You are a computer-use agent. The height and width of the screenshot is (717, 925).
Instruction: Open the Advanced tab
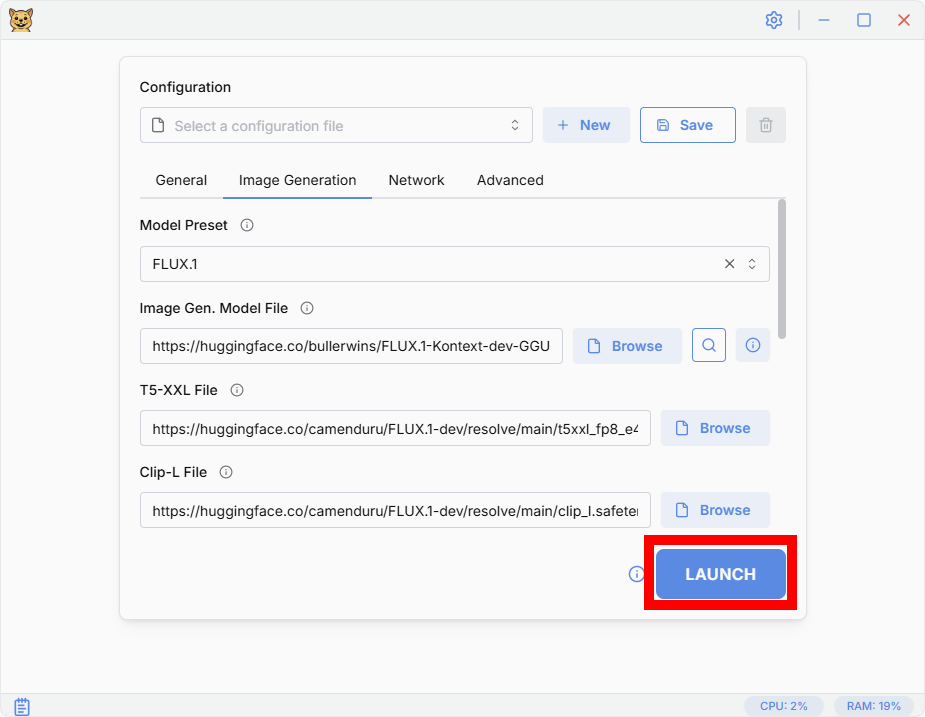[x=510, y=180]
